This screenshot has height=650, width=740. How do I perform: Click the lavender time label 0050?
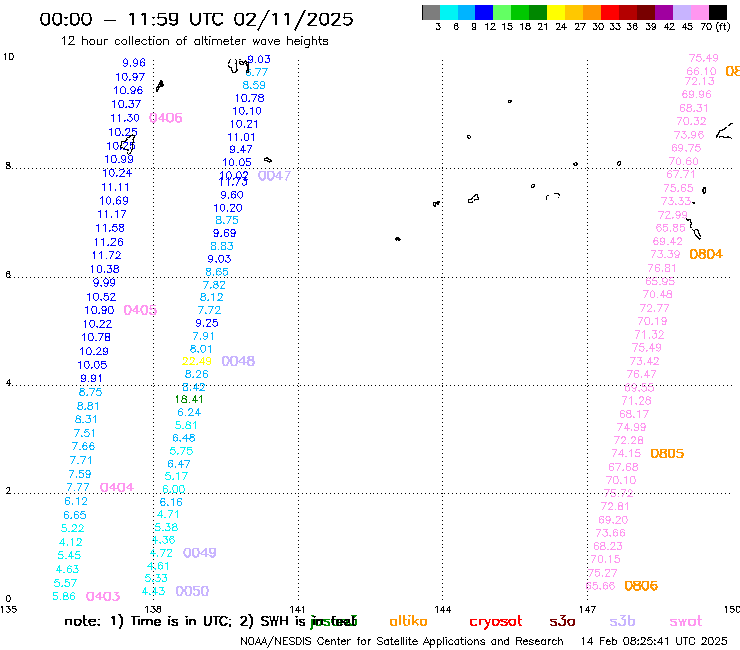tap(192, 591)
